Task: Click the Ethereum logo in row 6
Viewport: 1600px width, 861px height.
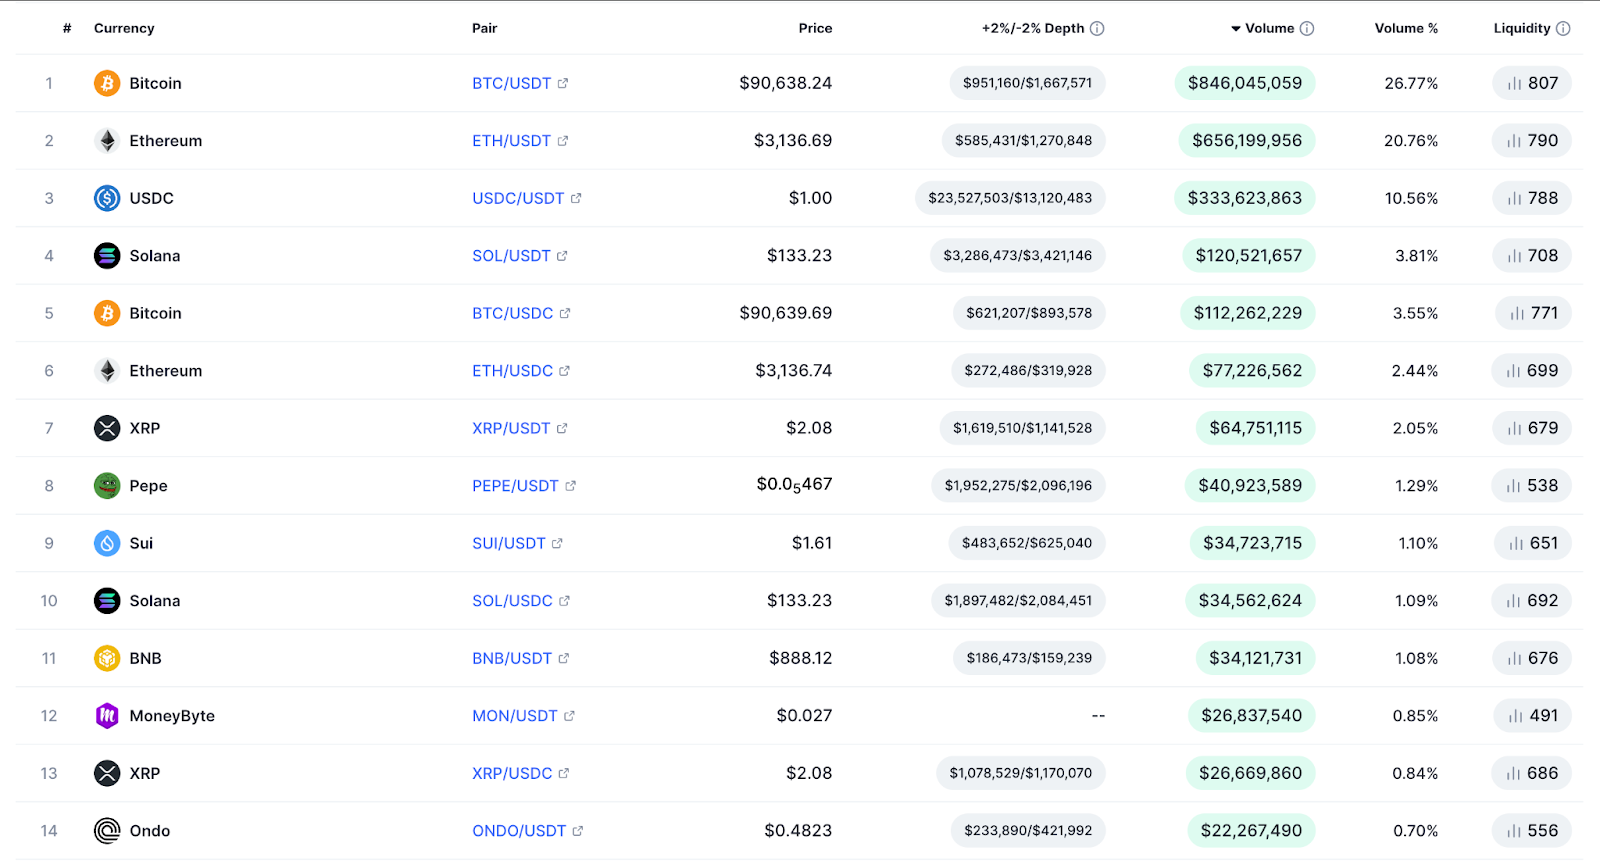Action: 107,371
